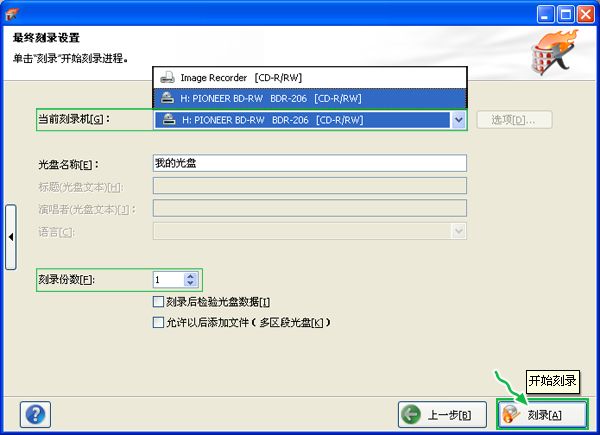Maximize the burning settings window
600x435 pixels.
coord(566,15)
